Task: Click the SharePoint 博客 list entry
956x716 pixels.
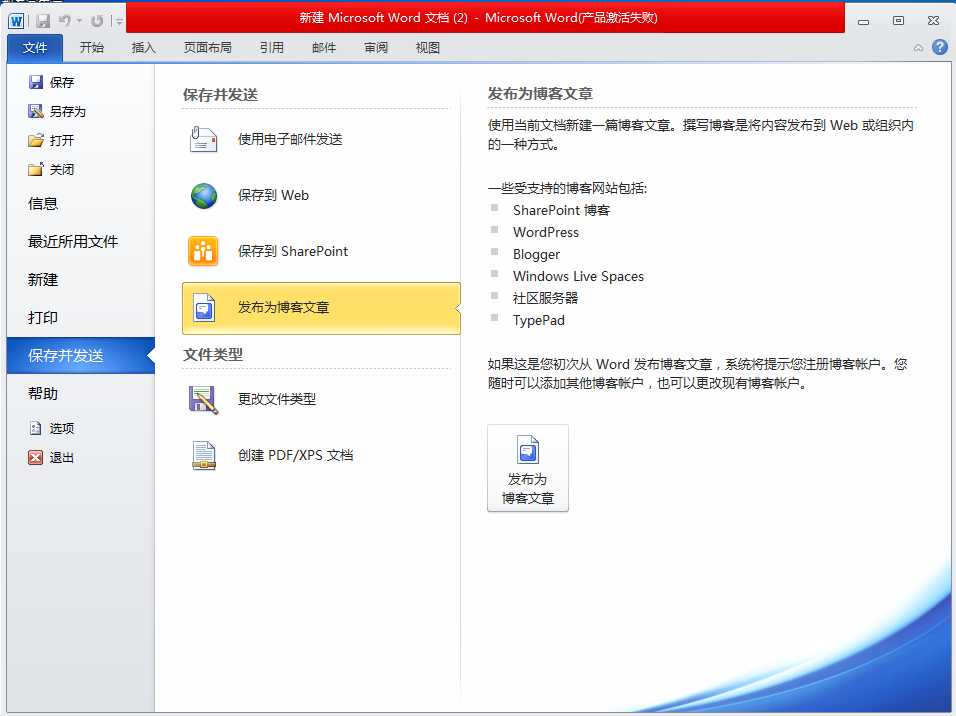Action: pyautogui.click(x=562, y=210)
